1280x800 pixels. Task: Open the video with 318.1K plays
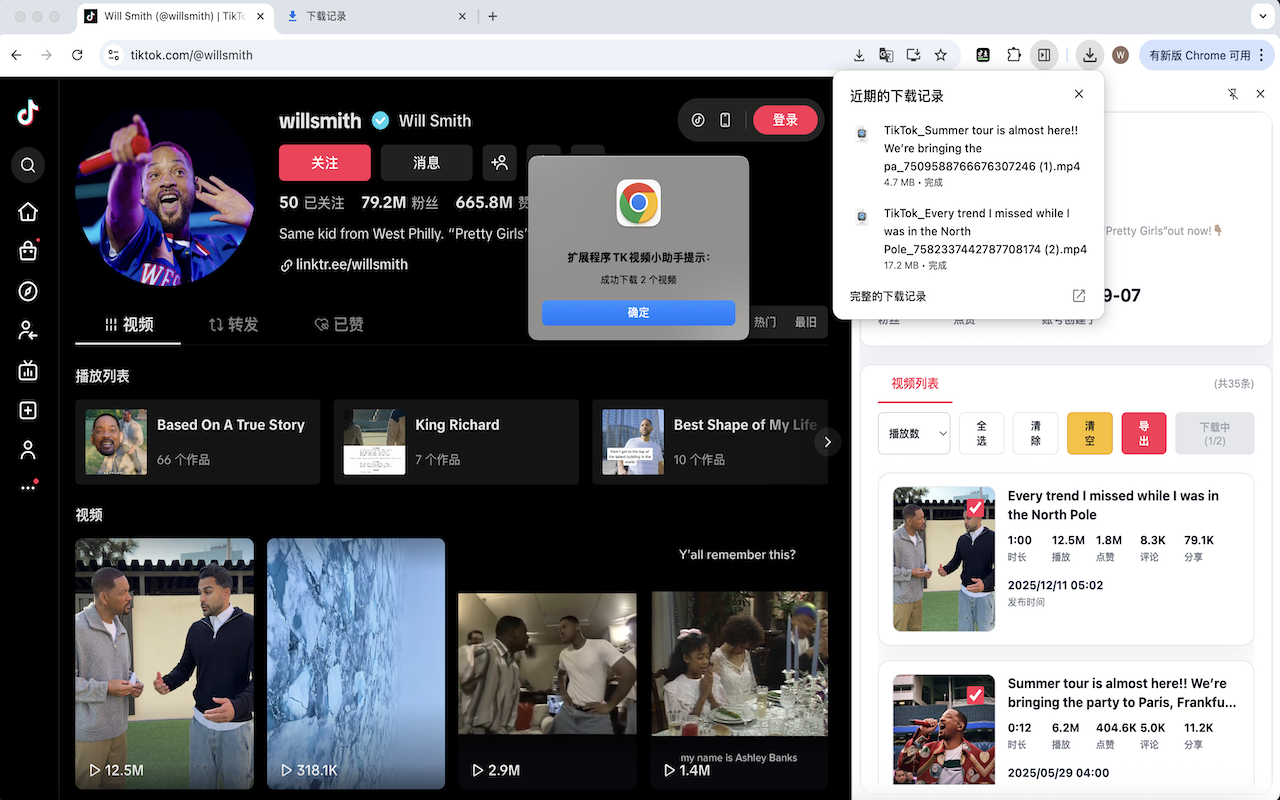(356, 664)
